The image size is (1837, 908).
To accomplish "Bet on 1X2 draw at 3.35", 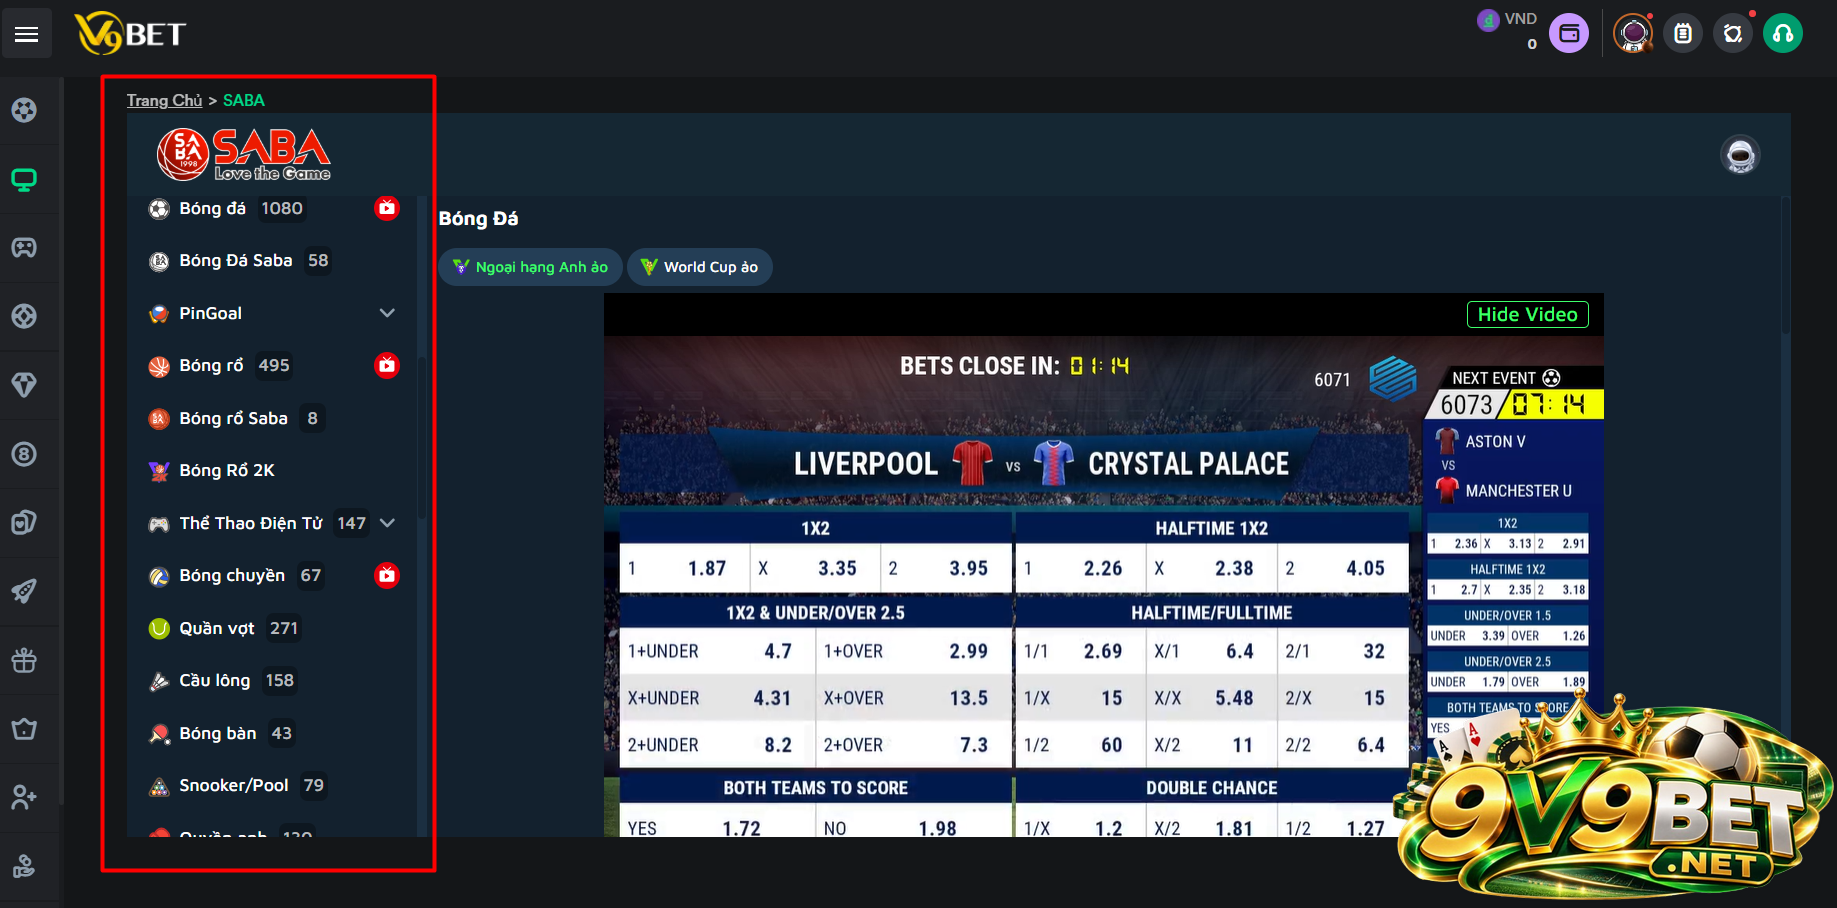I will click(816, 568).
